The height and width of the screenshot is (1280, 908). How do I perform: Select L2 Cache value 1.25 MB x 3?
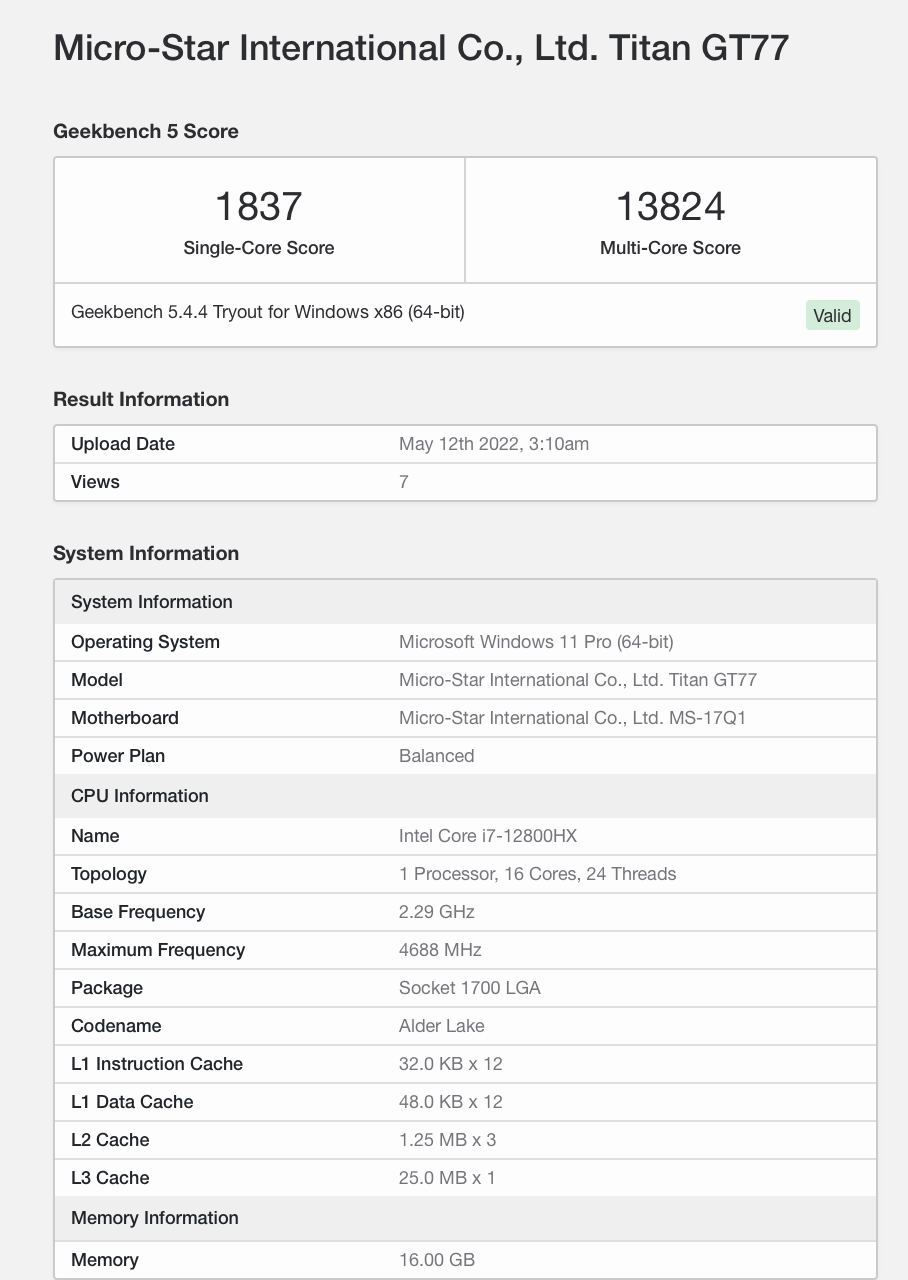tap(447, 1140)
